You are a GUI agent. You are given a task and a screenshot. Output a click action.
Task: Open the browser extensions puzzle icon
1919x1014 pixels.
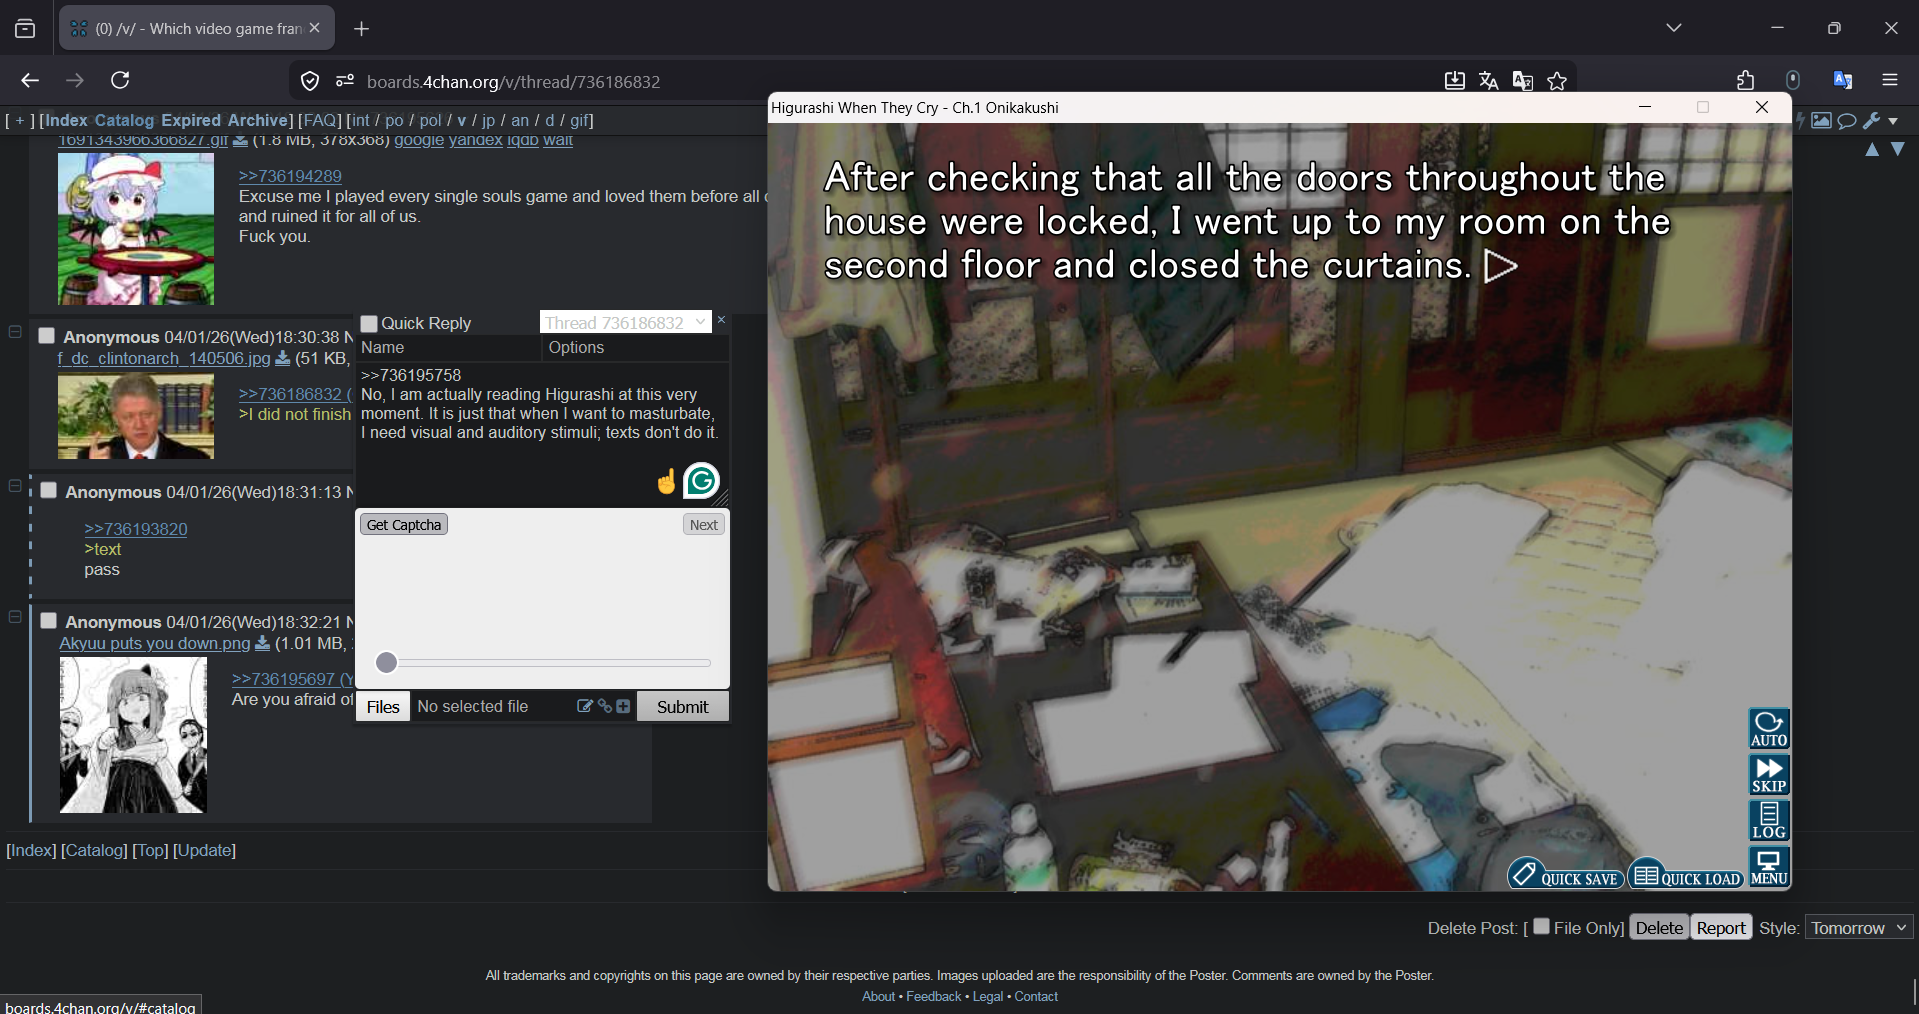pyautogui.click(x=1746, y=81)
